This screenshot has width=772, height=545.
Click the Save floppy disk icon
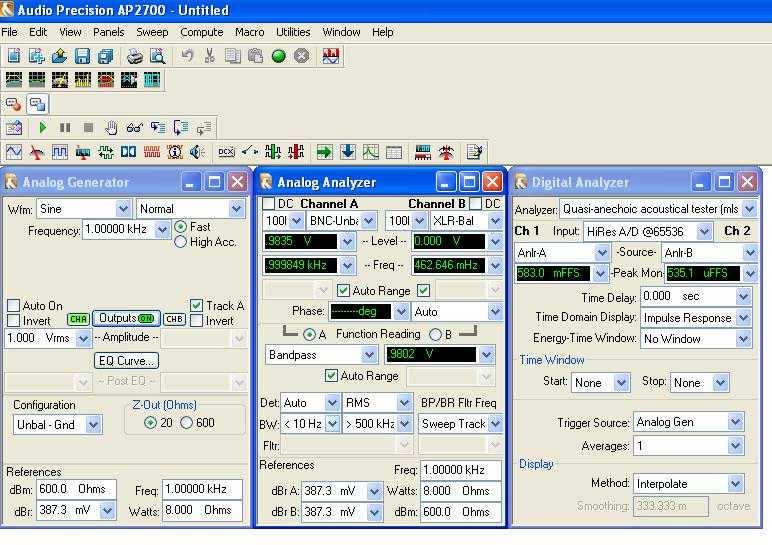[x=82, y=56]
